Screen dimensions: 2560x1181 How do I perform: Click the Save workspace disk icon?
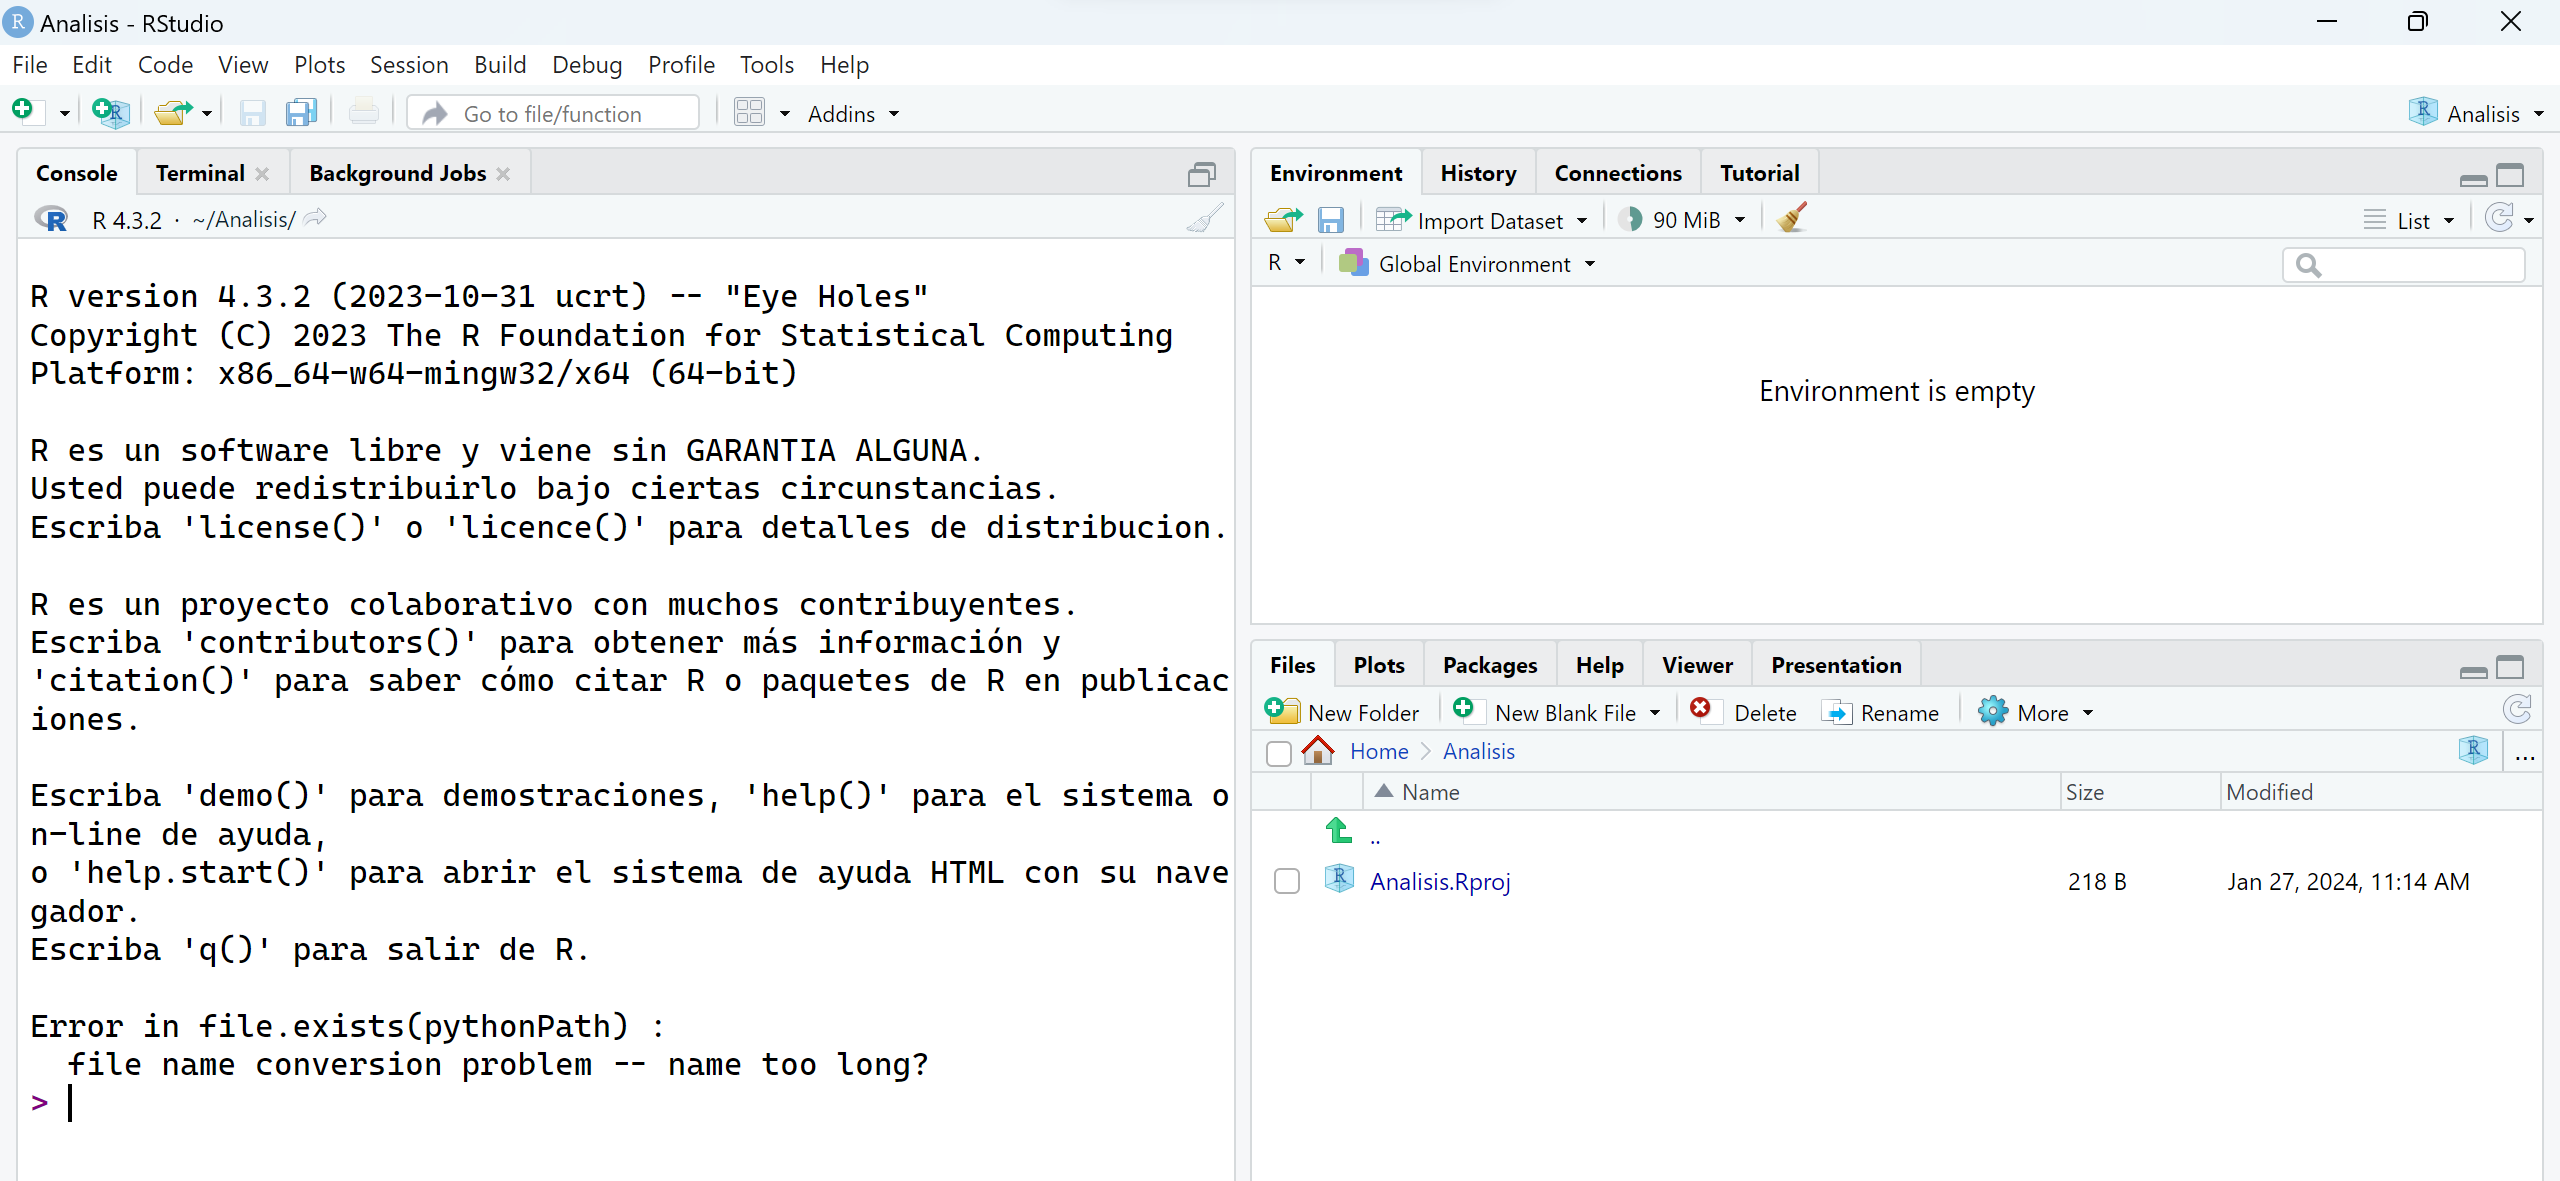(1330, 220)
